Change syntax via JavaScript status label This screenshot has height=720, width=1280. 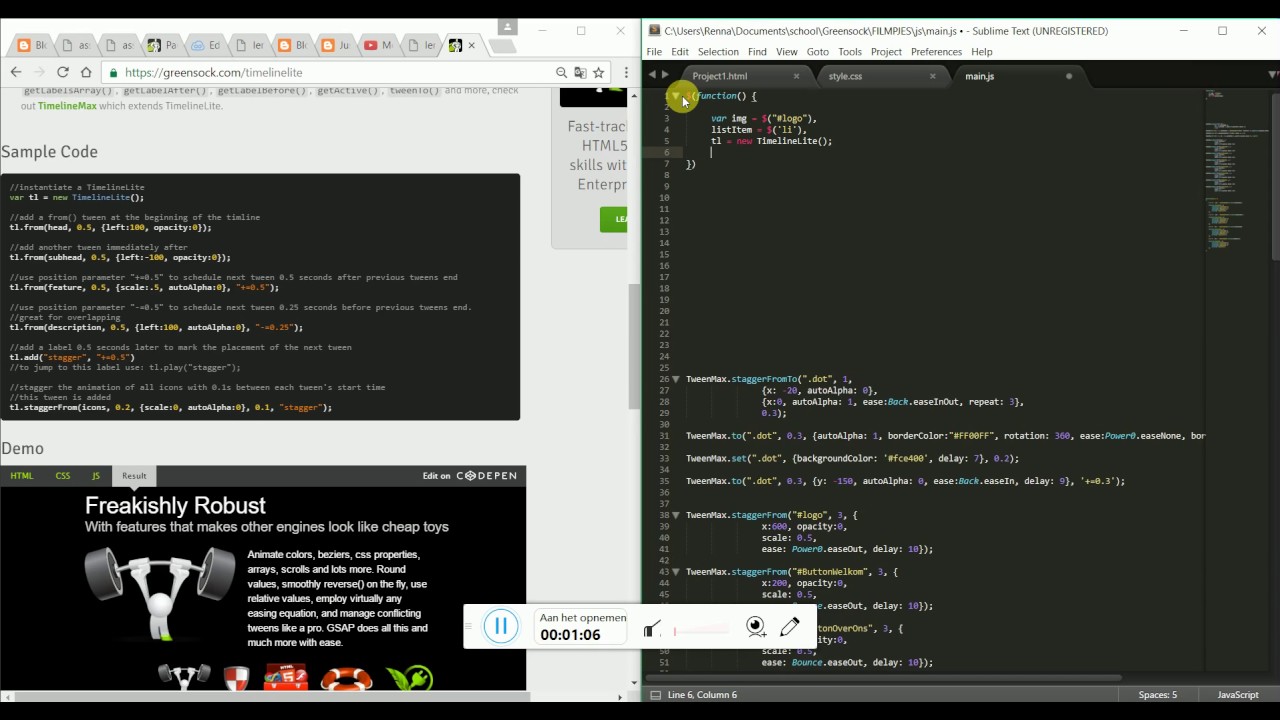pos(1237,695)
